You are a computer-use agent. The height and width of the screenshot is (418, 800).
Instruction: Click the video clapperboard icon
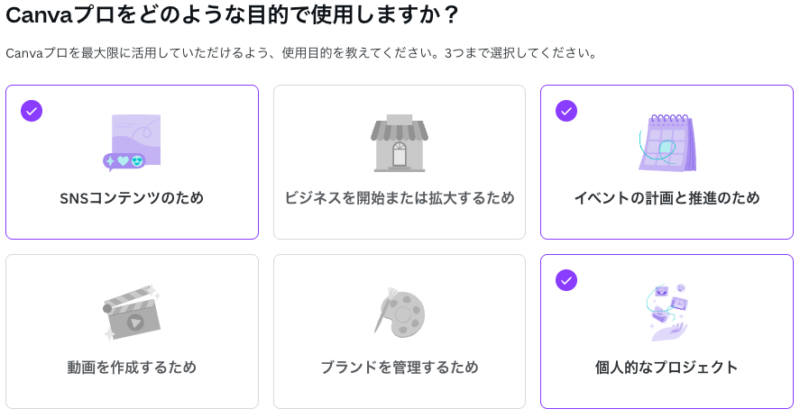[132, 312]
